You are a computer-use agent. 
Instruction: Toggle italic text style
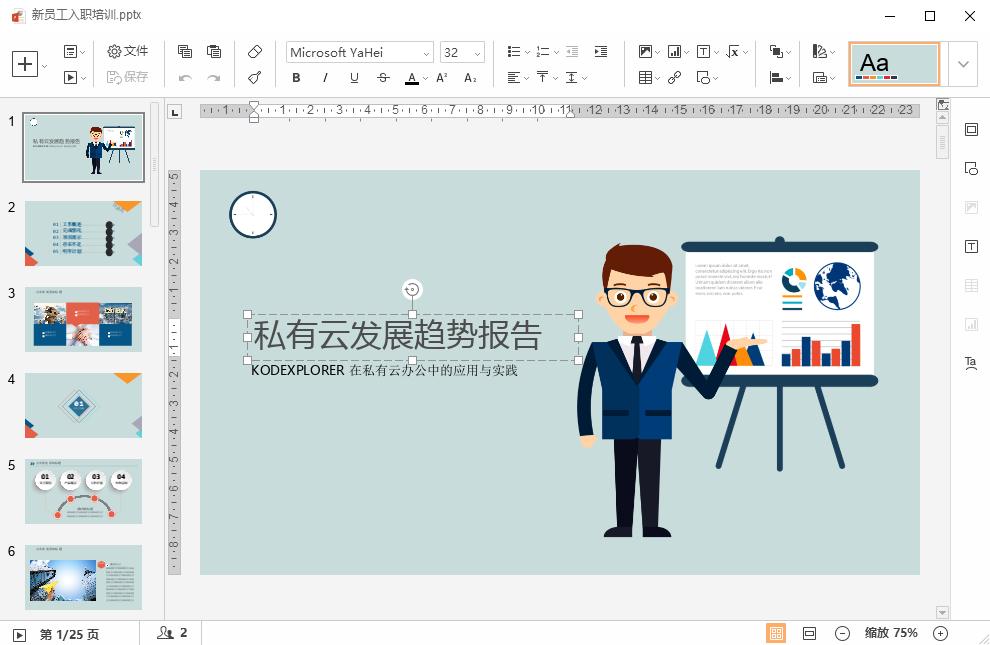pos(325,78)
